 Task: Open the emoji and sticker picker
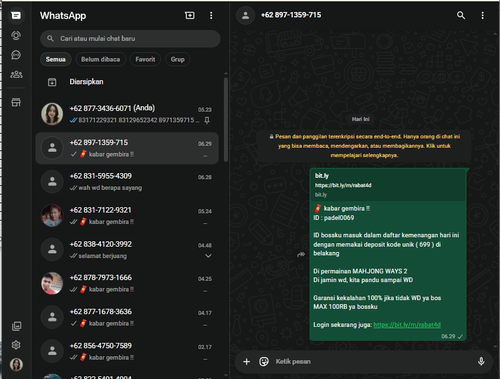pos(264,362)
